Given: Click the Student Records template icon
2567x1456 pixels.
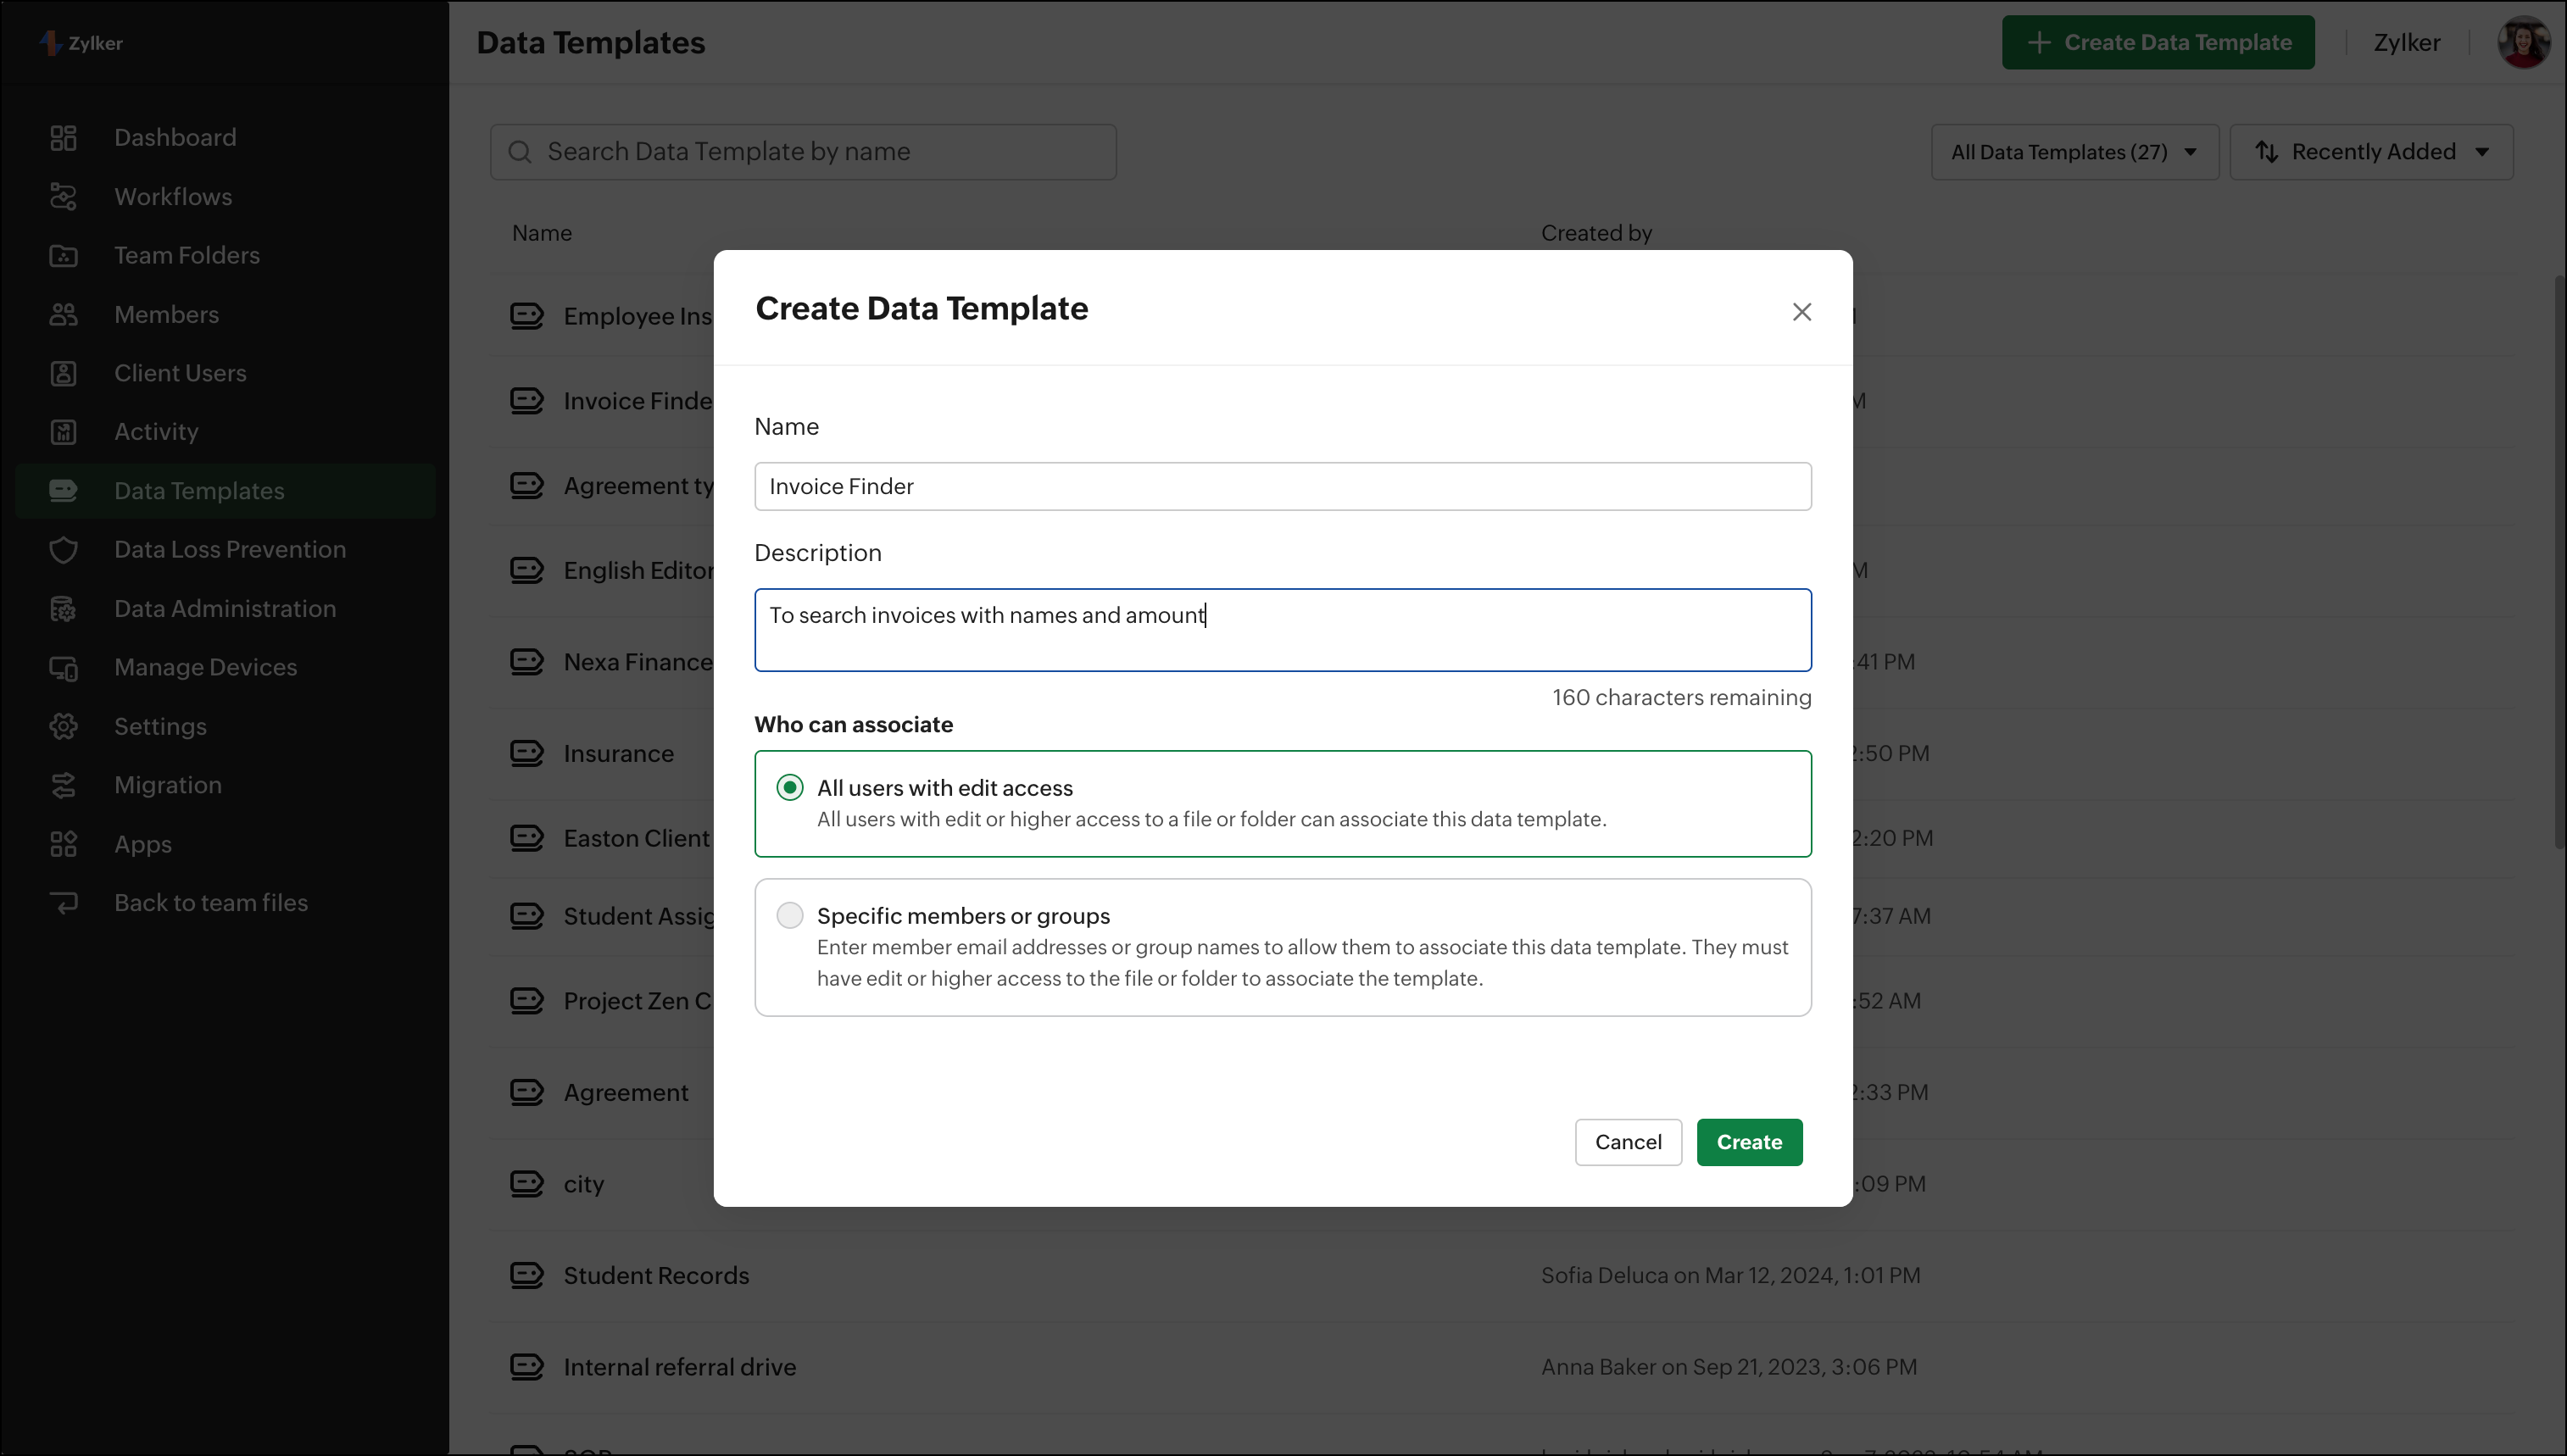Looking at the screenshot, I should coord(526,1275).
